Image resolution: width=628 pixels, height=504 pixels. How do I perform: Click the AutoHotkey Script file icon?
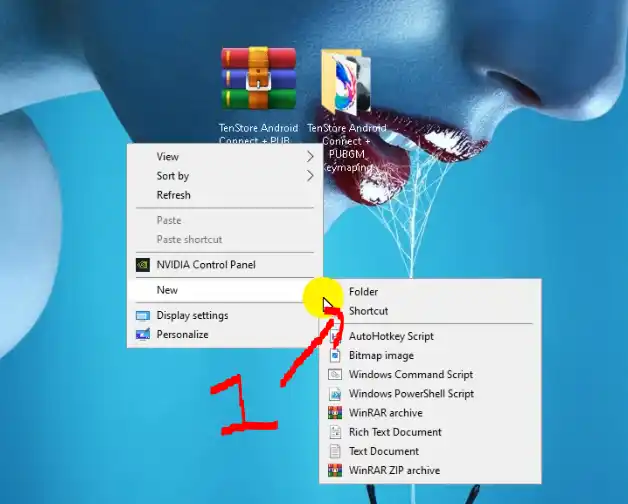pos(335,337)
